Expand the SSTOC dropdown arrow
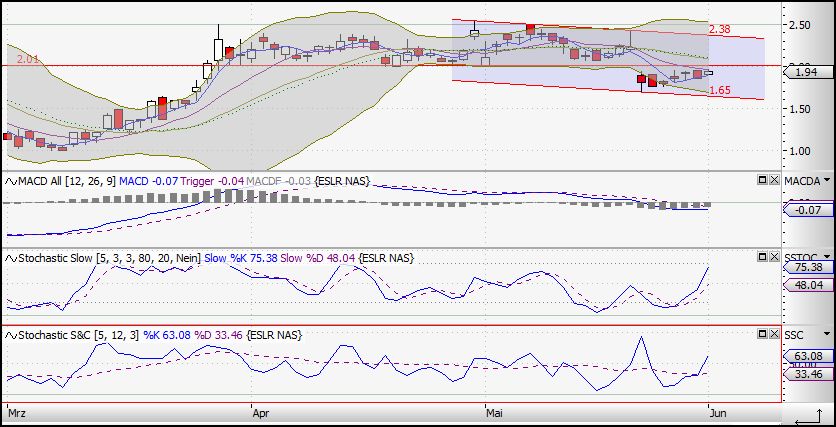Viewport: 836px width, 427px height. [x=826, y=258]
